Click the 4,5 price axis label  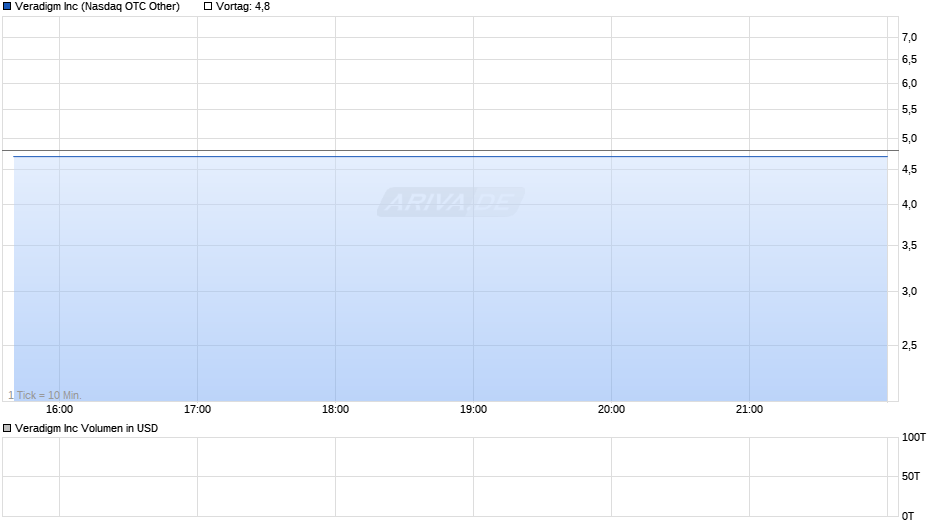pyautogui.click(x=909, y=170)
